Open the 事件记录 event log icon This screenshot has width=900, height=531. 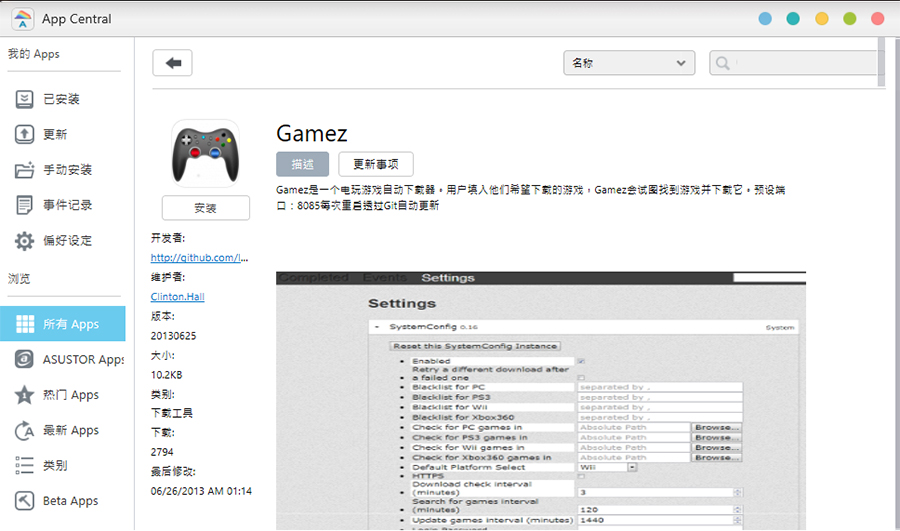point(25,205)
